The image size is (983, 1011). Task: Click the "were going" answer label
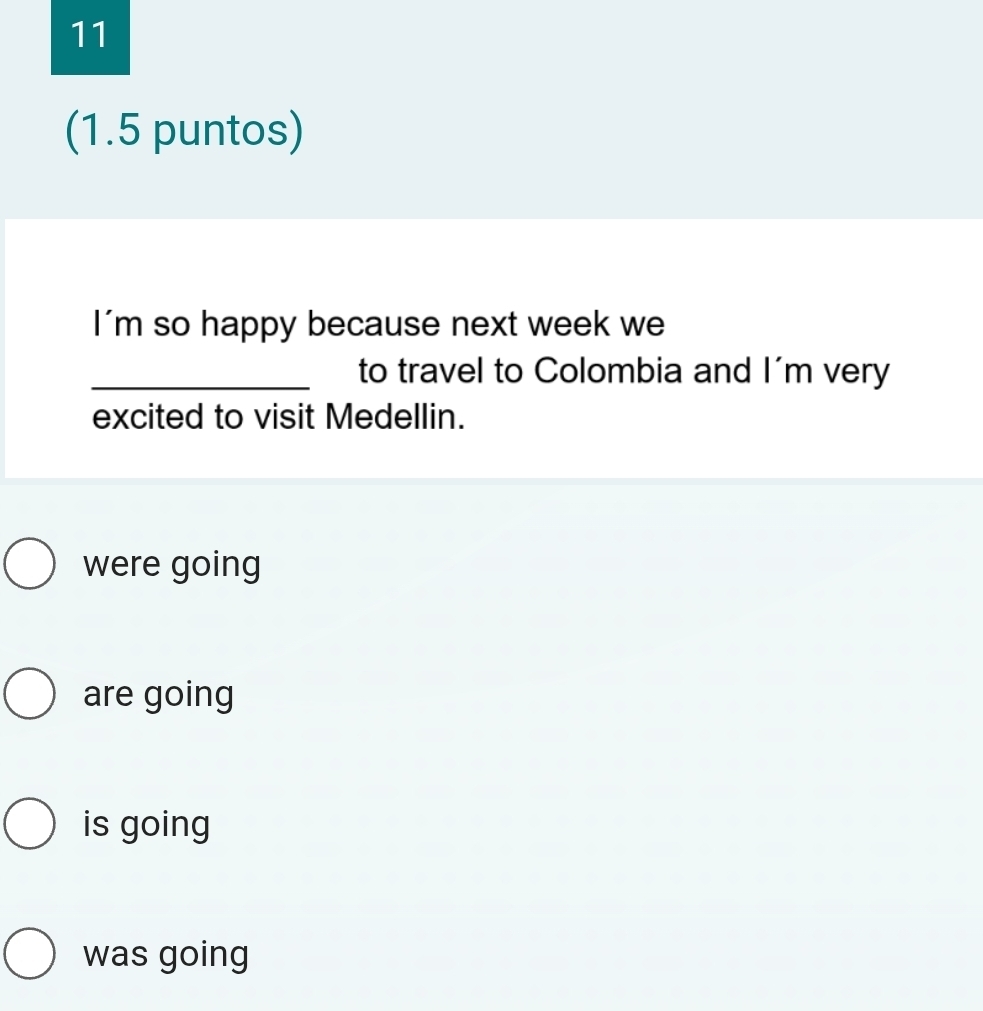(x=172, y=566)
